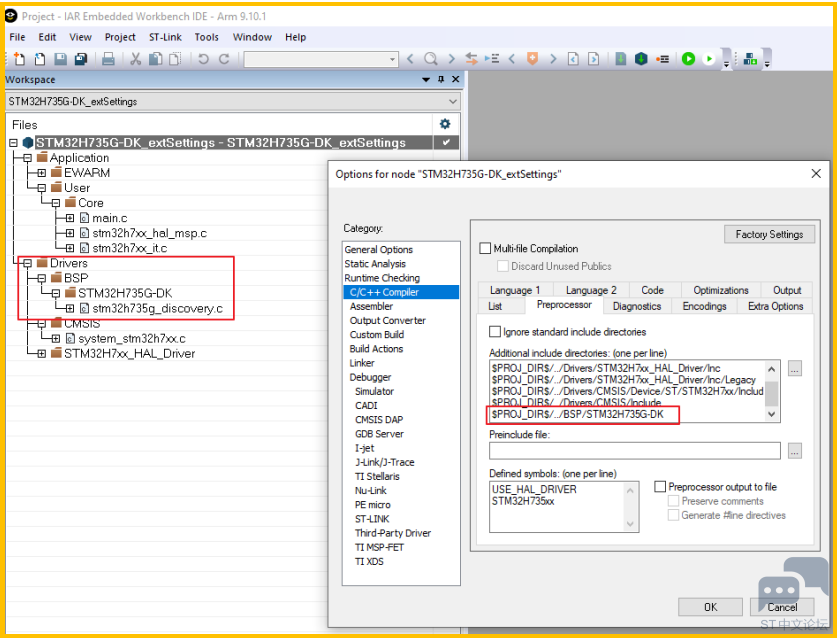The width and height of the screenshot is (837, 640).
Task: Click the Open file toolbar icon
Action: pyautogui.click(x=40, y=59)
